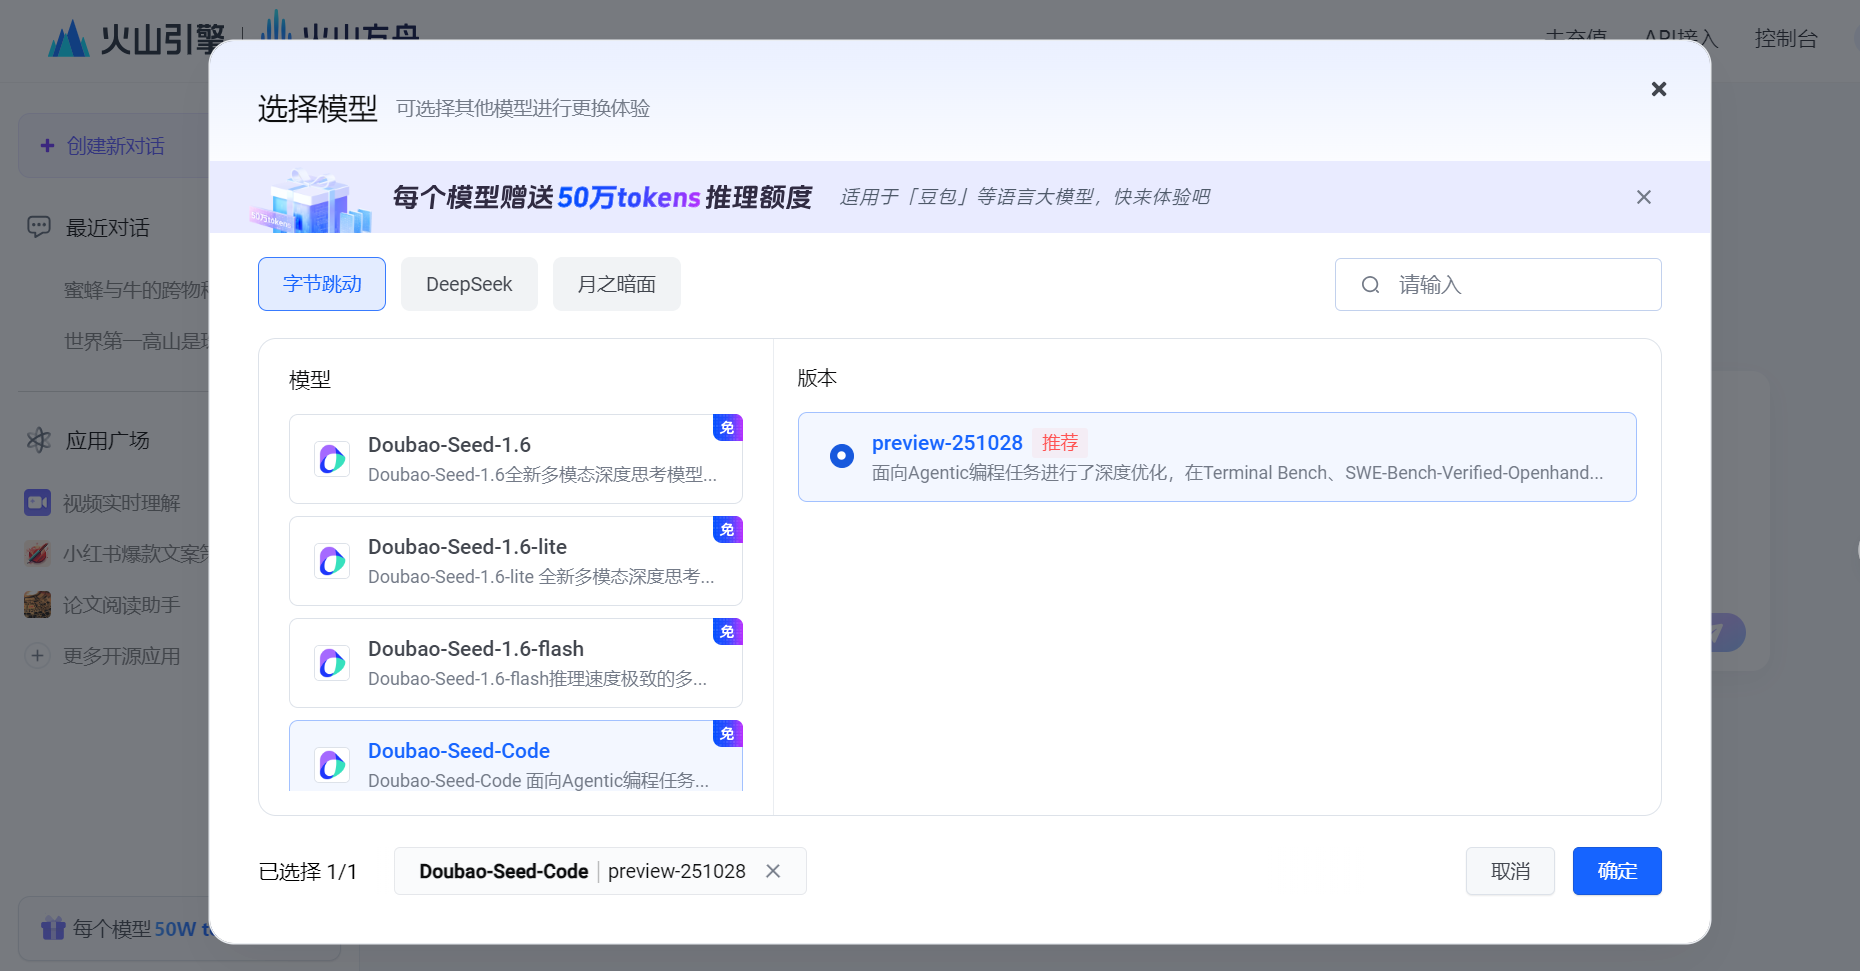
Task: Focus the 请输入 model search field
Action: click(x=1498, y=285)
